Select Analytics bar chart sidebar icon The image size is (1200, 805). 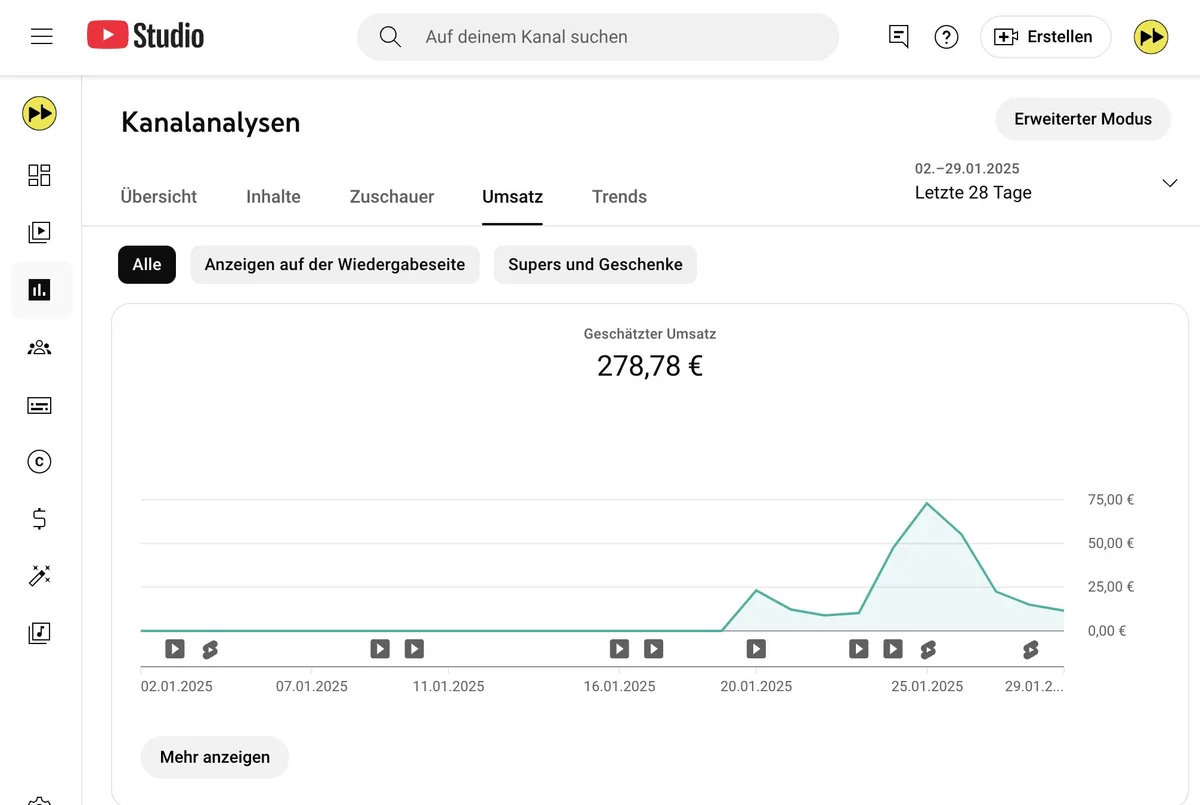coord(40,290)
